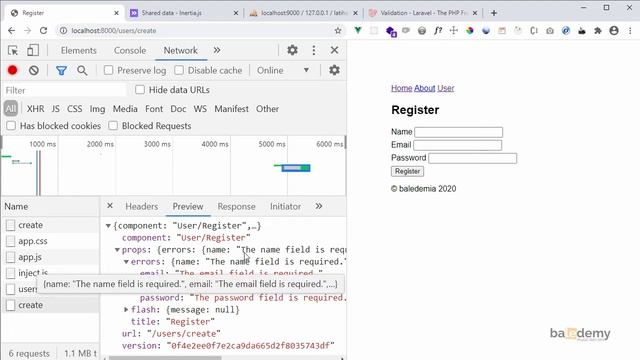Check Has blocked cookies
This screenshot has height=360, width=640.
tap(11, 126)
